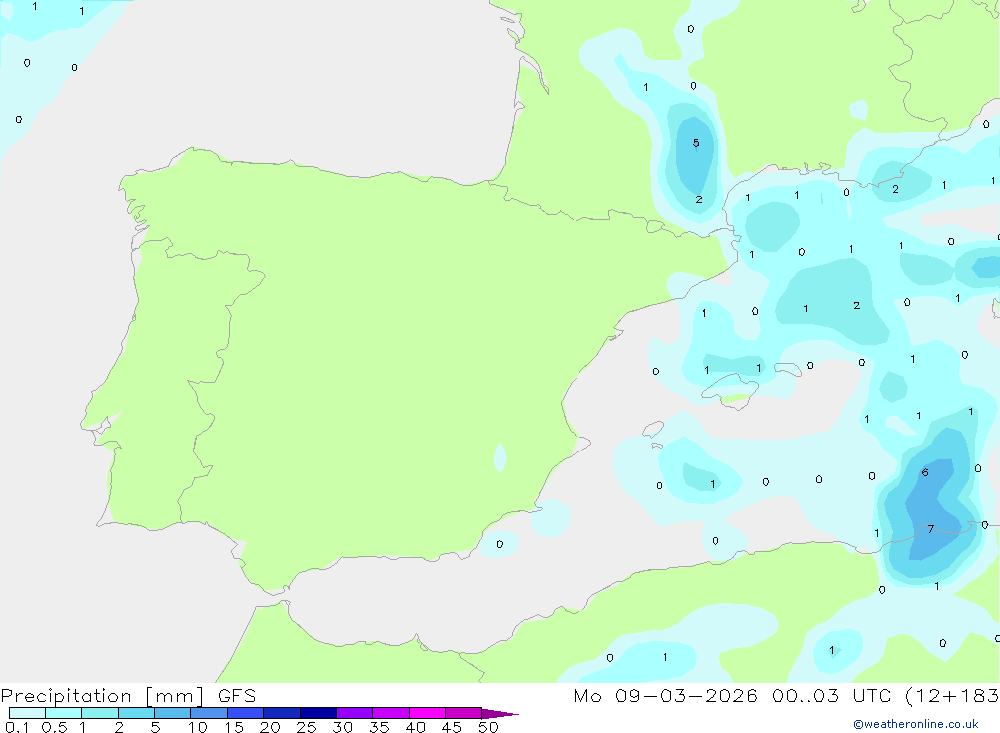The width and height of the screenshot is (1000, 733).
Task: Click the 'GFS' model label
Action: 237,696
